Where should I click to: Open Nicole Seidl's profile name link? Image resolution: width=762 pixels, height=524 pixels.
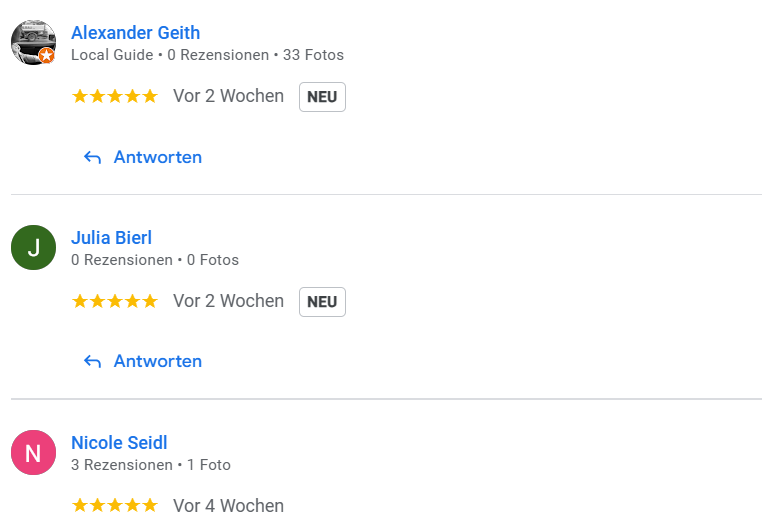pyautogui.click(x=119, y=443)
